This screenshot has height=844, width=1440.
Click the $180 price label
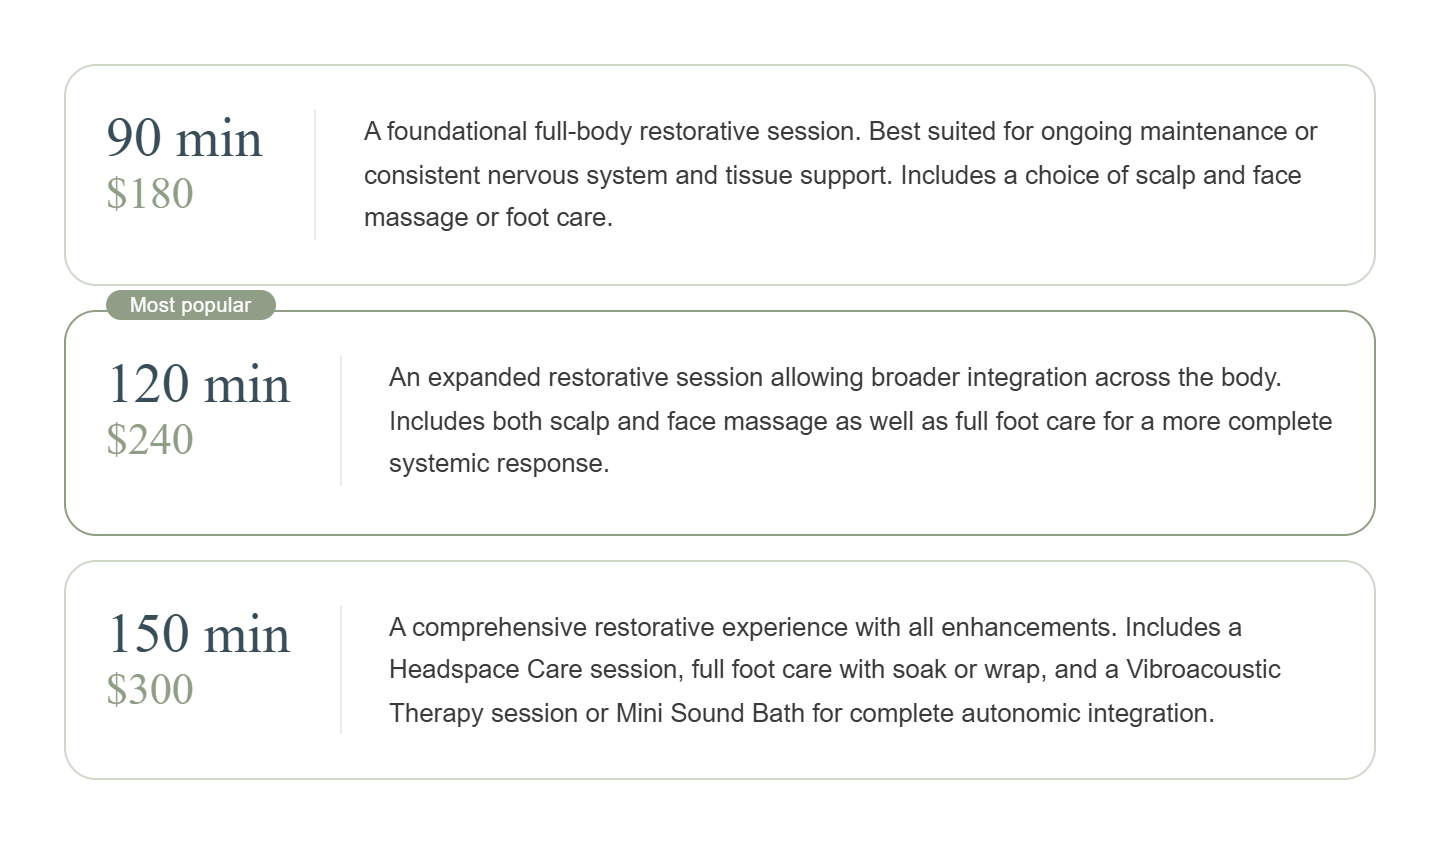pos(150,193)
